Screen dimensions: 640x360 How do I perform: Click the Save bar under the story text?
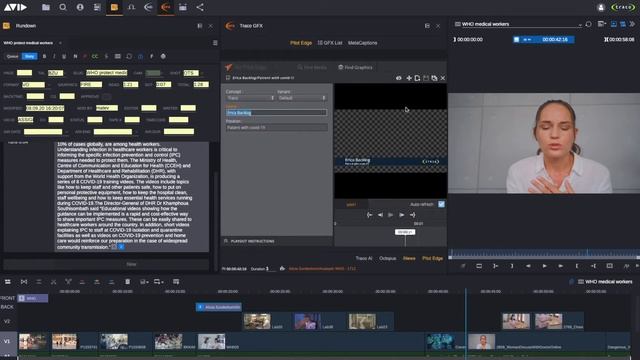[x=106, y=264]
